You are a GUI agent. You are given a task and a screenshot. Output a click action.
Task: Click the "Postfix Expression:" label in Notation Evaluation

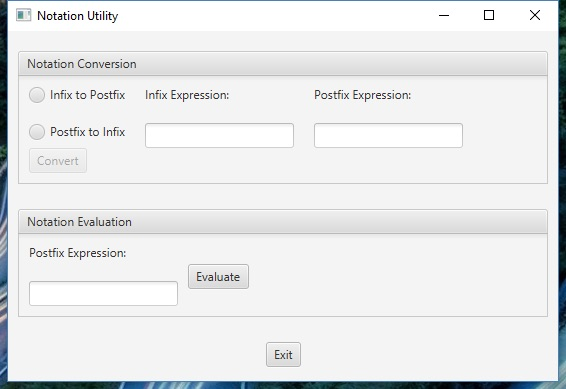coord(78,253)
